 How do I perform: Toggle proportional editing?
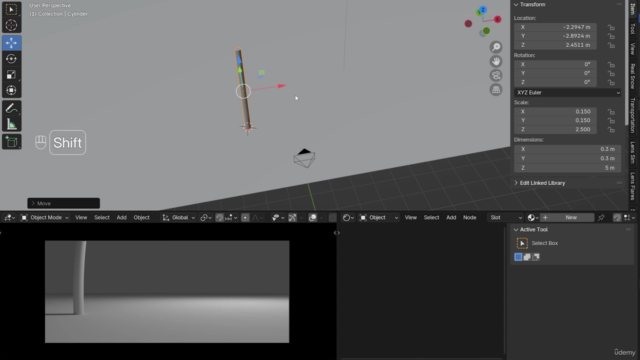[x=245, y=218]
